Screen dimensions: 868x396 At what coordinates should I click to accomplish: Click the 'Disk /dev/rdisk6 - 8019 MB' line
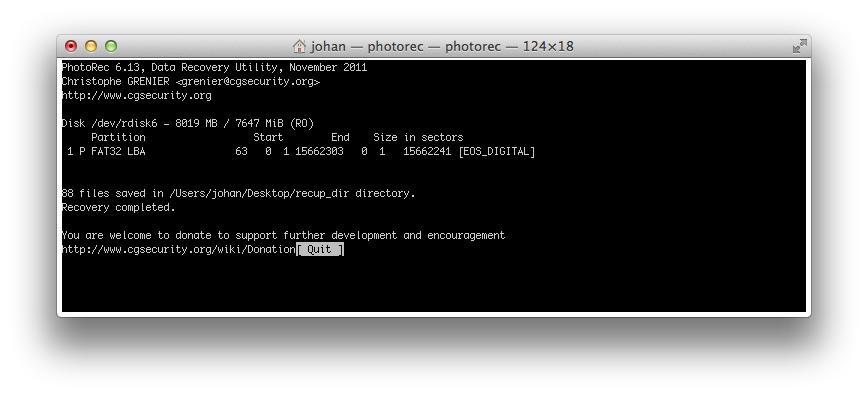point(188,124)
